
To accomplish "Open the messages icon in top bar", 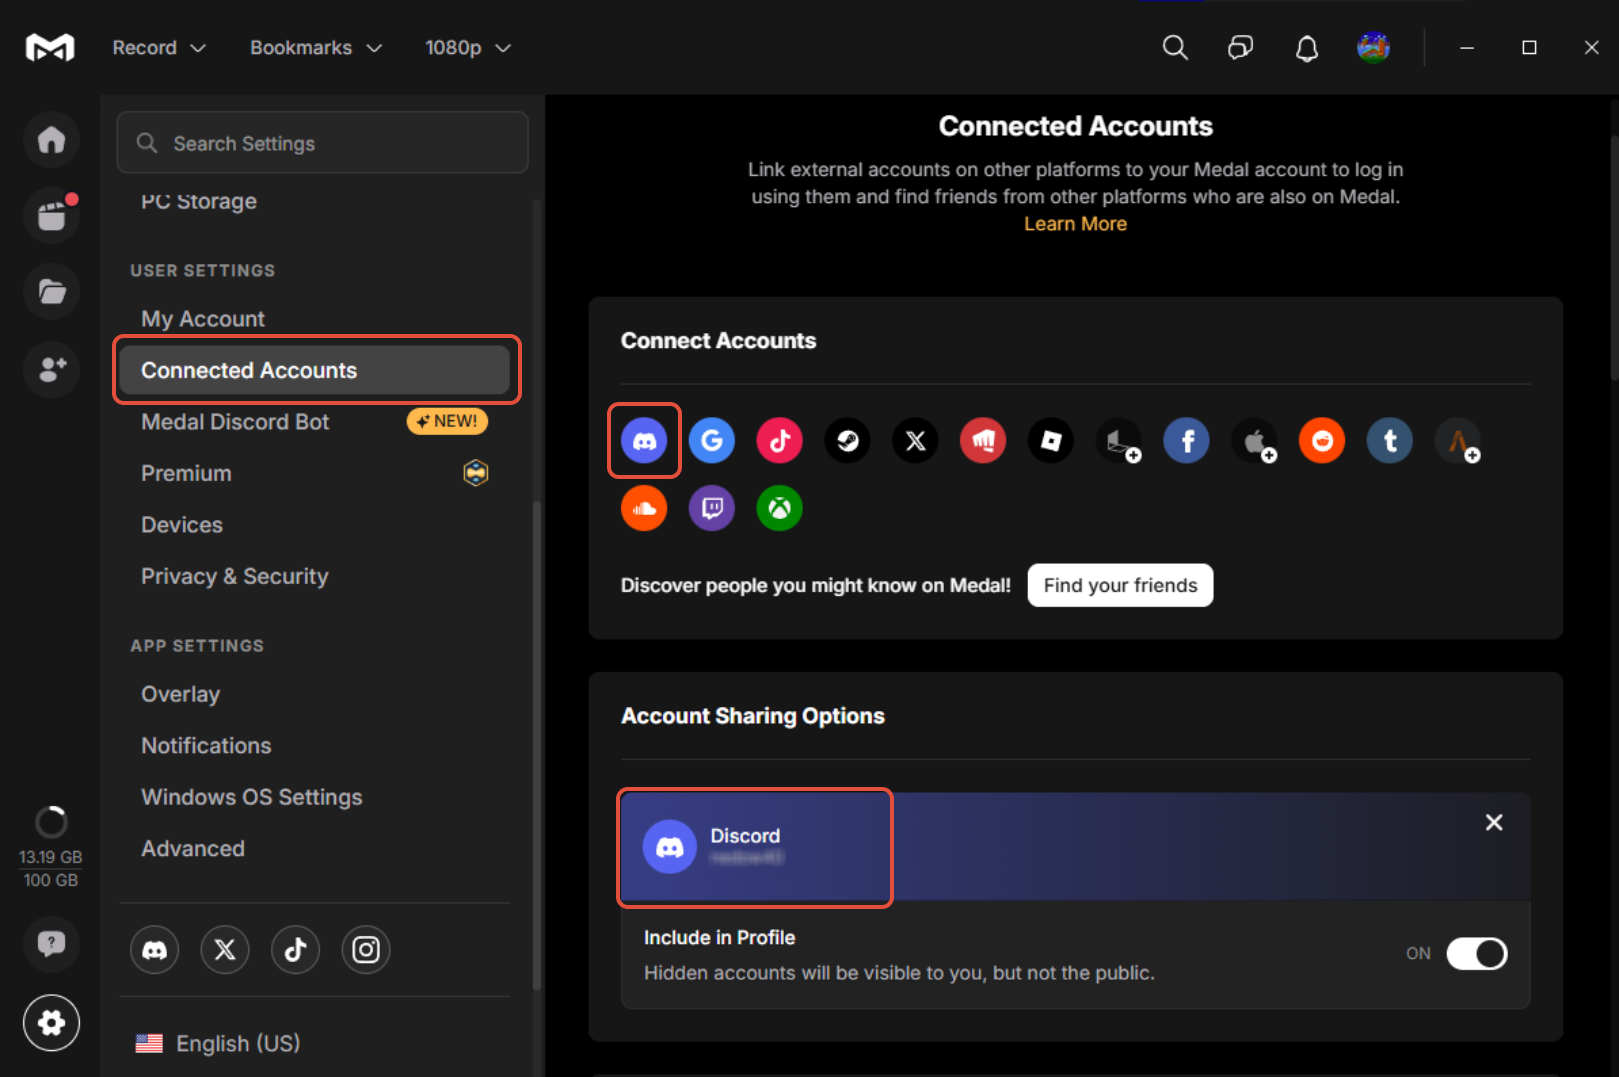I will pyautogui.click(x=1240, y=47).
